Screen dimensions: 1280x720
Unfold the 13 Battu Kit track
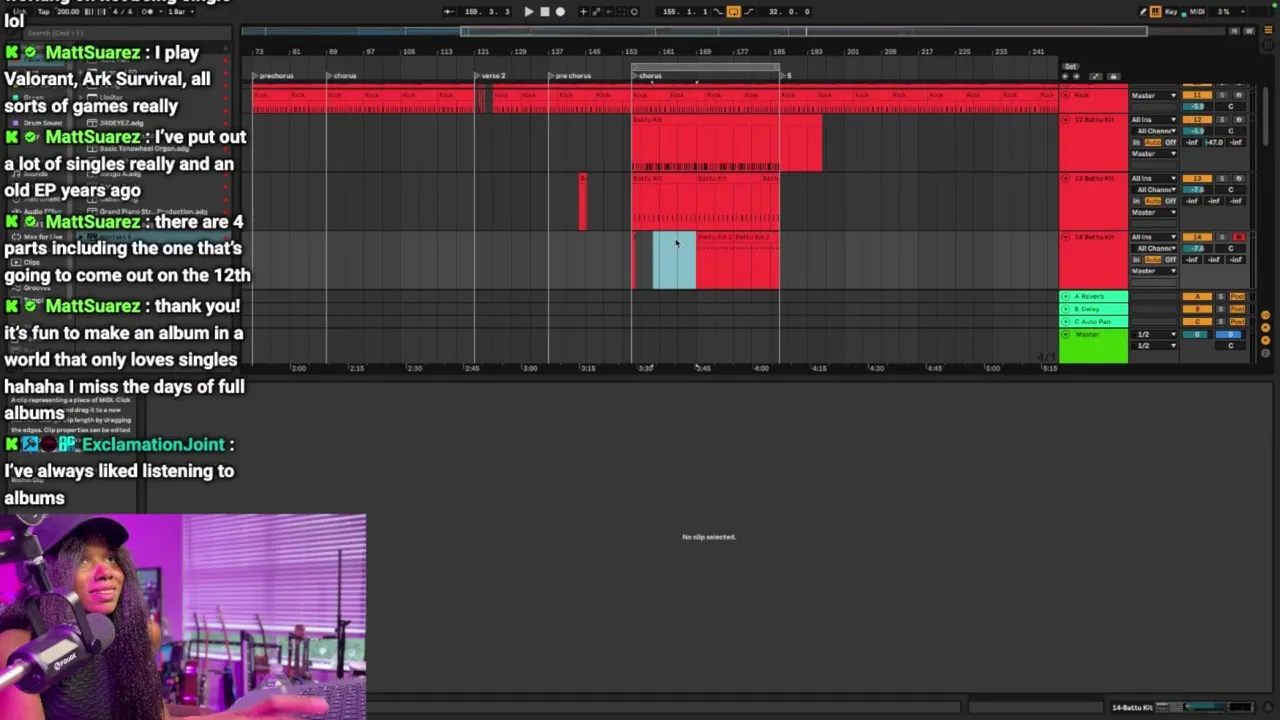click(1066, 178)
